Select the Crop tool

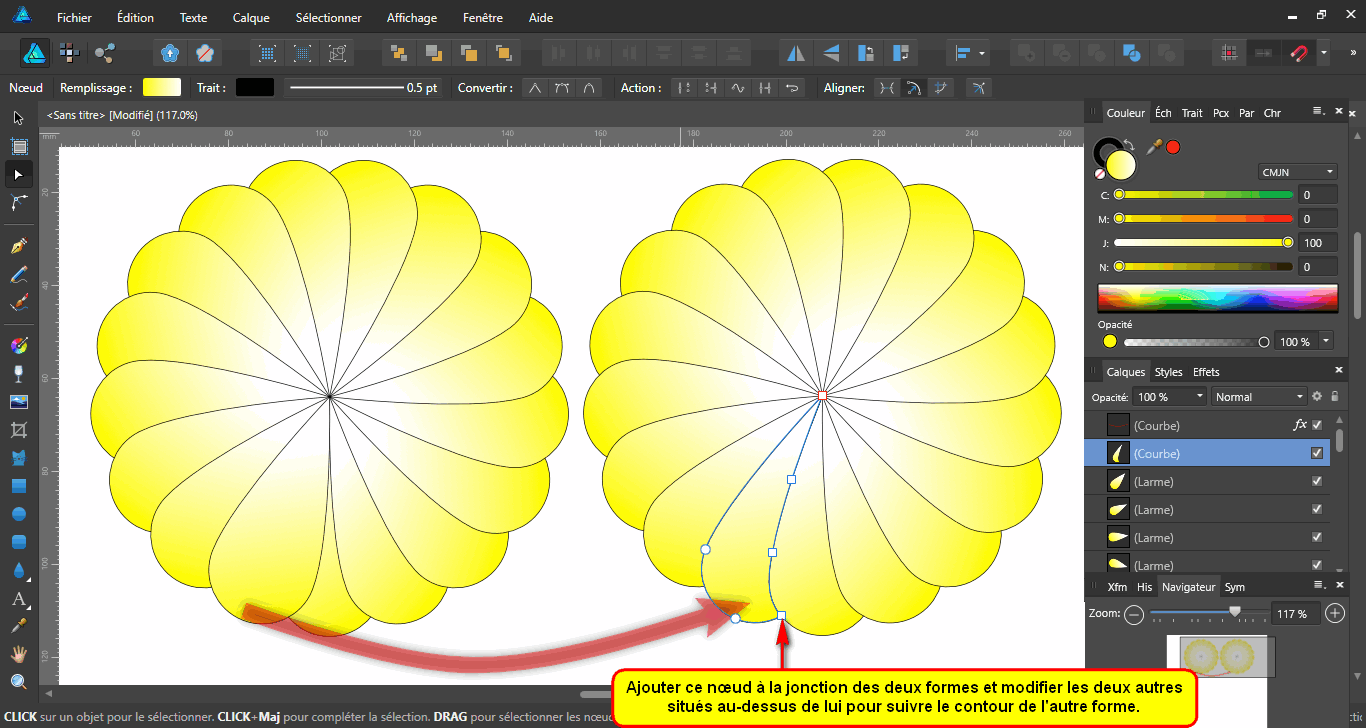coord(18,430)
